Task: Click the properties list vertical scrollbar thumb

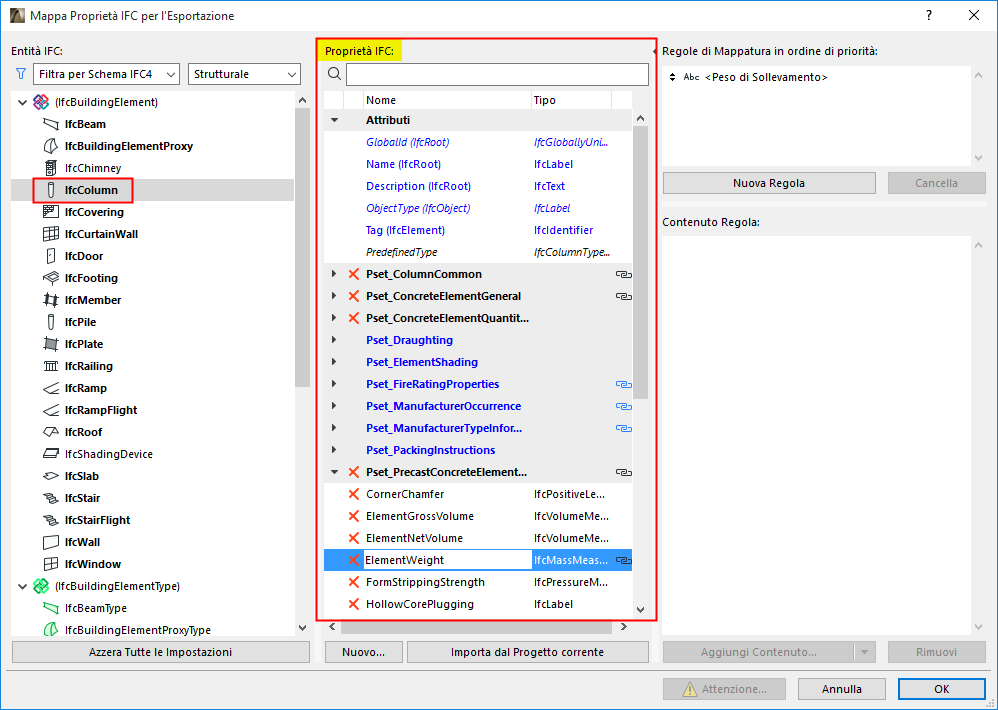Action: click(x=640, y=261)
